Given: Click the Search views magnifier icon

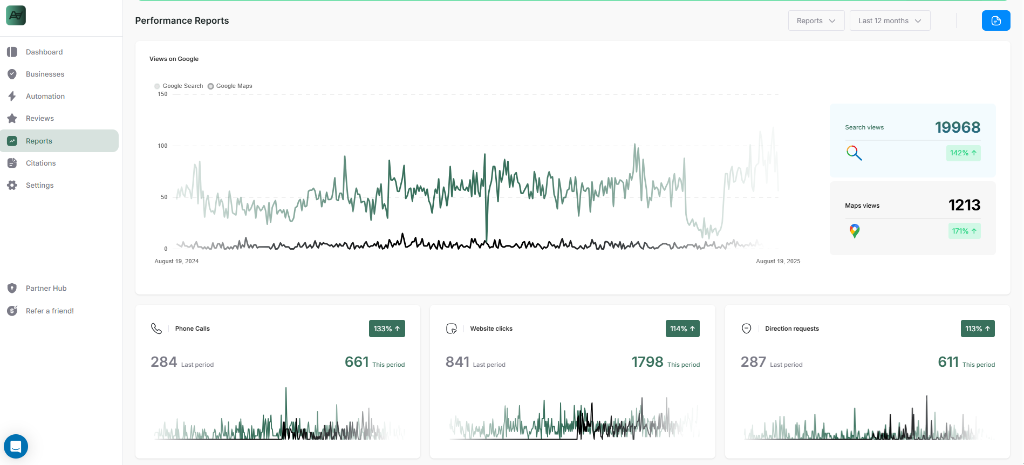Looking at the screenshot, I should click(854, 153).
